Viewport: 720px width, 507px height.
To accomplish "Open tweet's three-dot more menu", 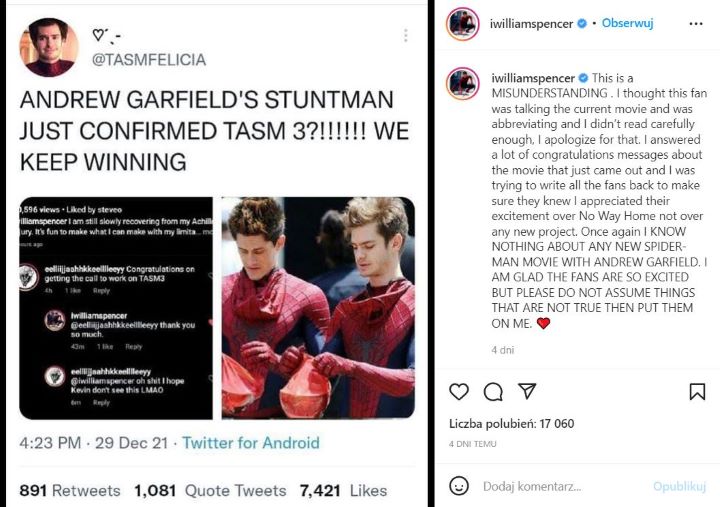I will pos(405,35).
